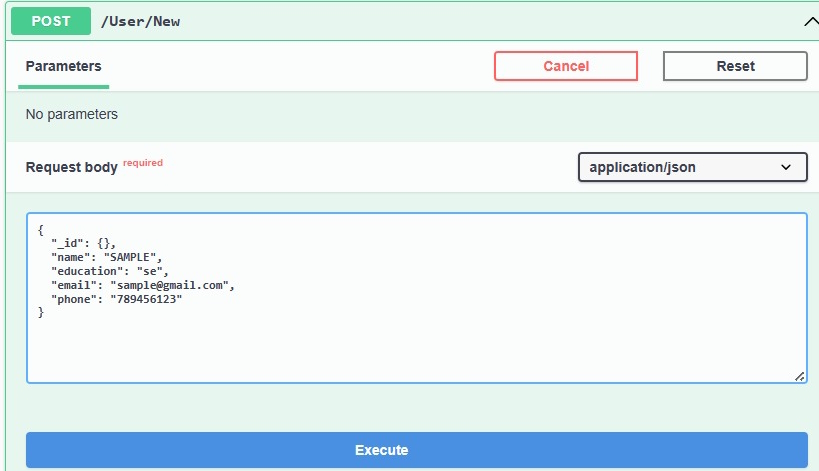819x471 pixels.
Task: Click the green POST method badge
Action: (x=51, y=21)
